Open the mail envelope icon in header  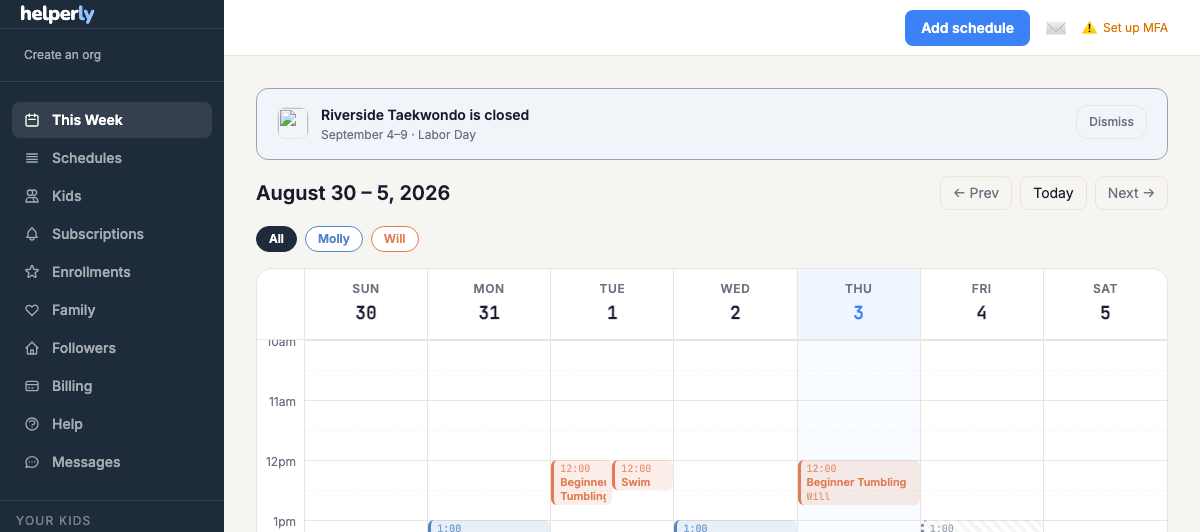(1056, 28)
